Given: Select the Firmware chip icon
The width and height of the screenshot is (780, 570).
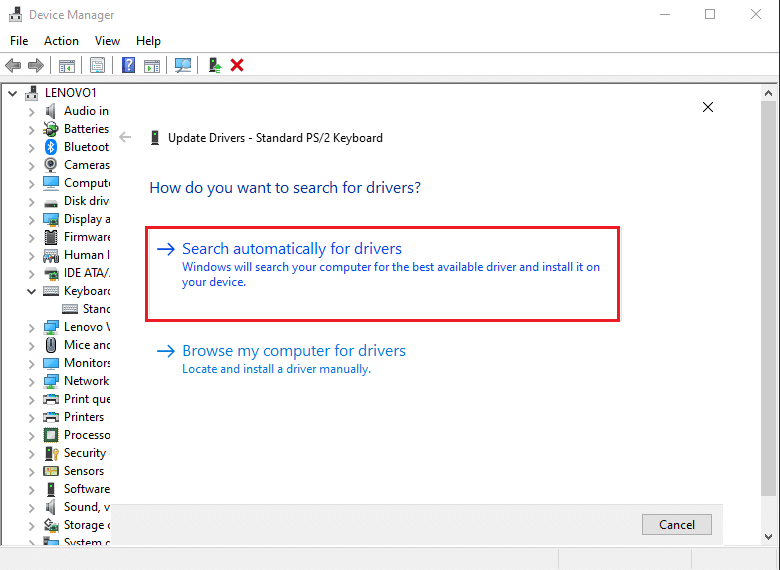Looking at the screenshot, I should (51, 237).
